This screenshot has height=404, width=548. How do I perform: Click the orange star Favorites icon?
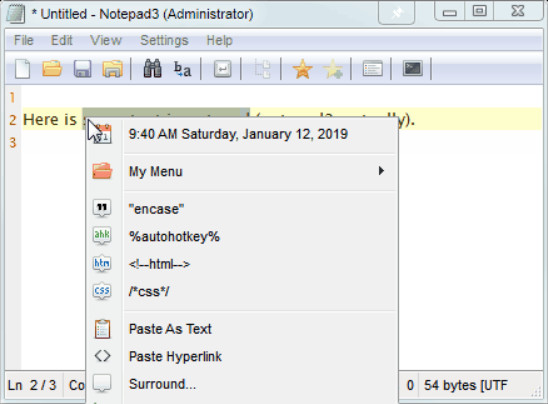coord(302,69)
